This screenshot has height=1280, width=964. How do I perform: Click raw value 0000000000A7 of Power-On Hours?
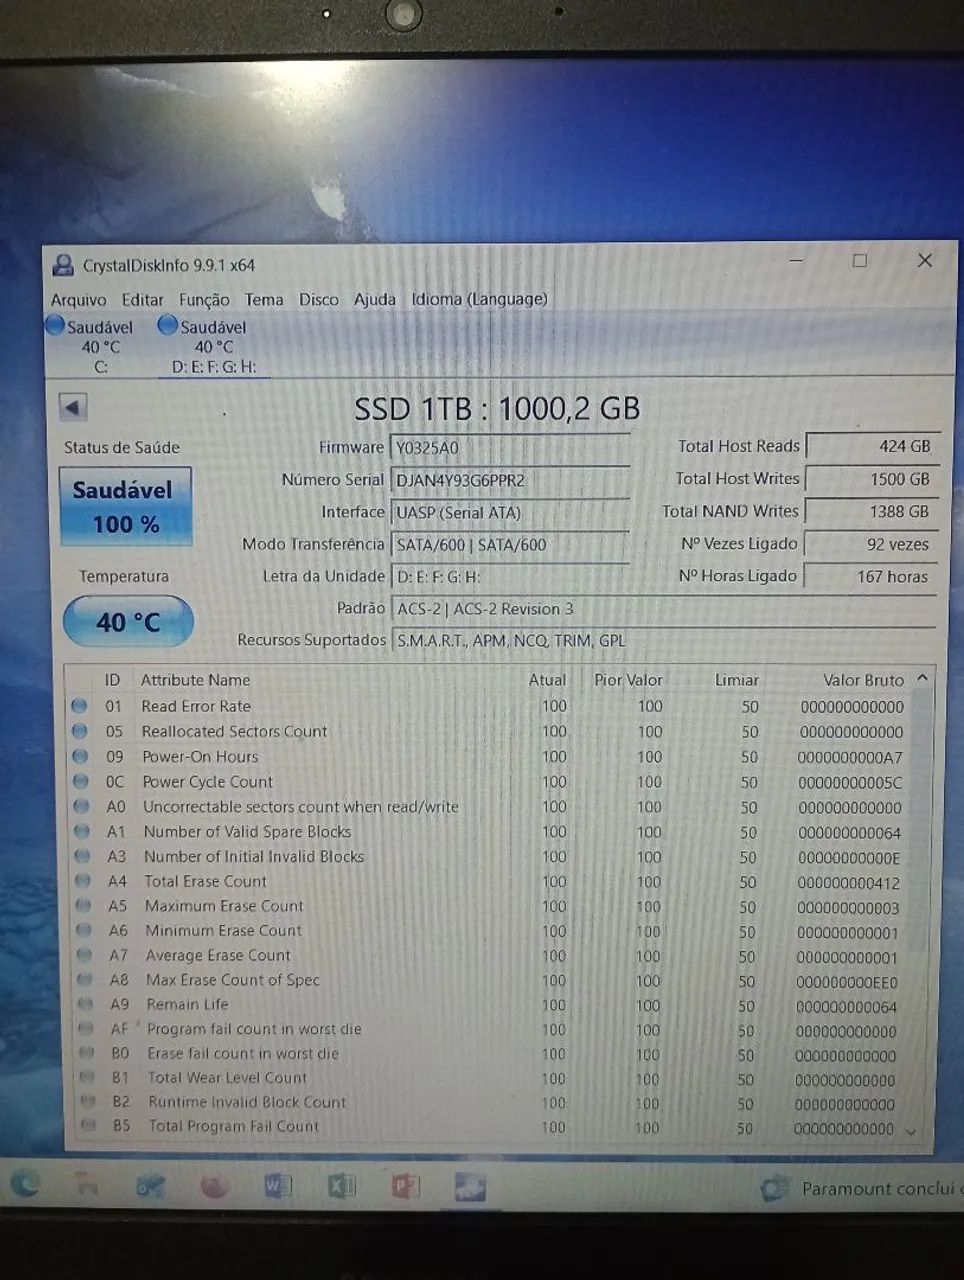850,758
